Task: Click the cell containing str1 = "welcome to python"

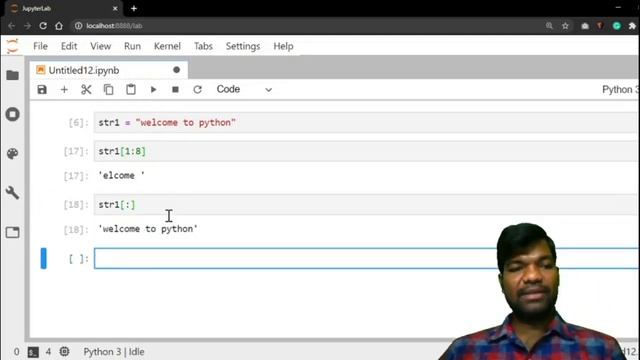Action: 366,122
